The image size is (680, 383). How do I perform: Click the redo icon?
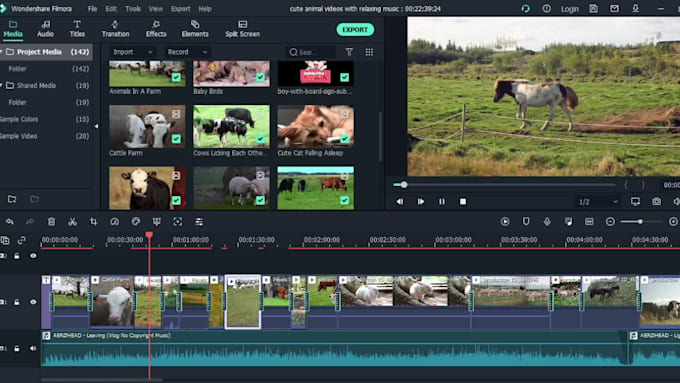pyautogui.click(x=30, y=222)
